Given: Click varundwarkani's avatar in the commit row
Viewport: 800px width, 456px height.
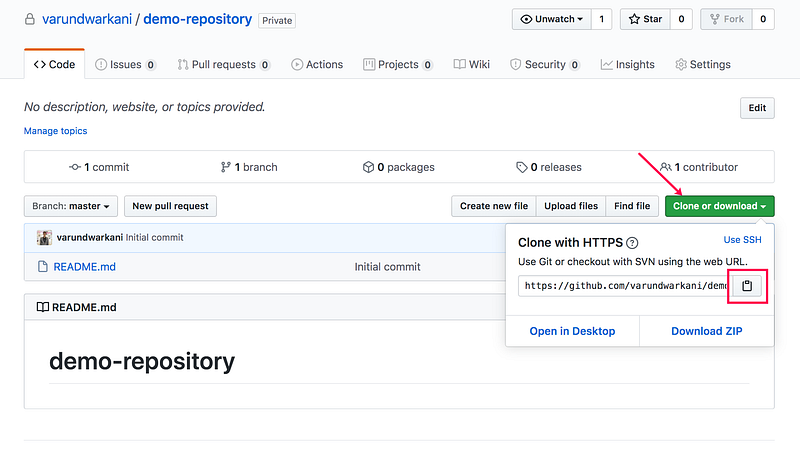Looking at the screenshot, I should (44, 237).
